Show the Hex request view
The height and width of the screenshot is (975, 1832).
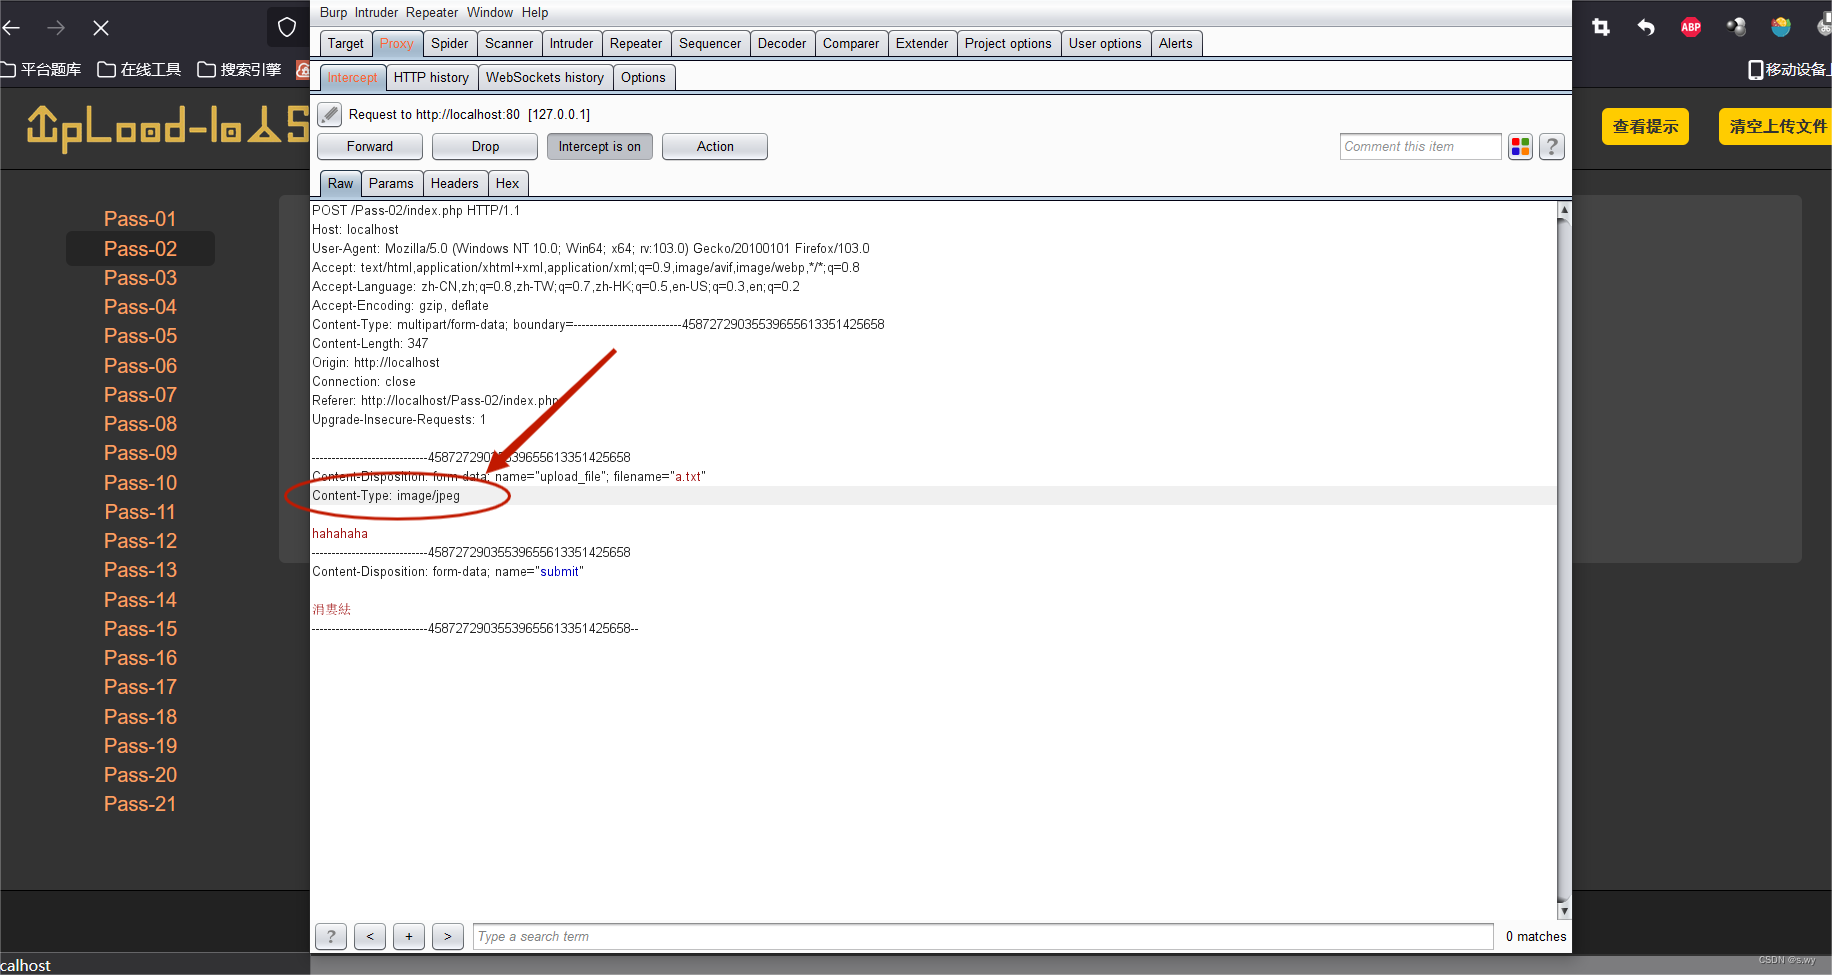click(508, 184)
